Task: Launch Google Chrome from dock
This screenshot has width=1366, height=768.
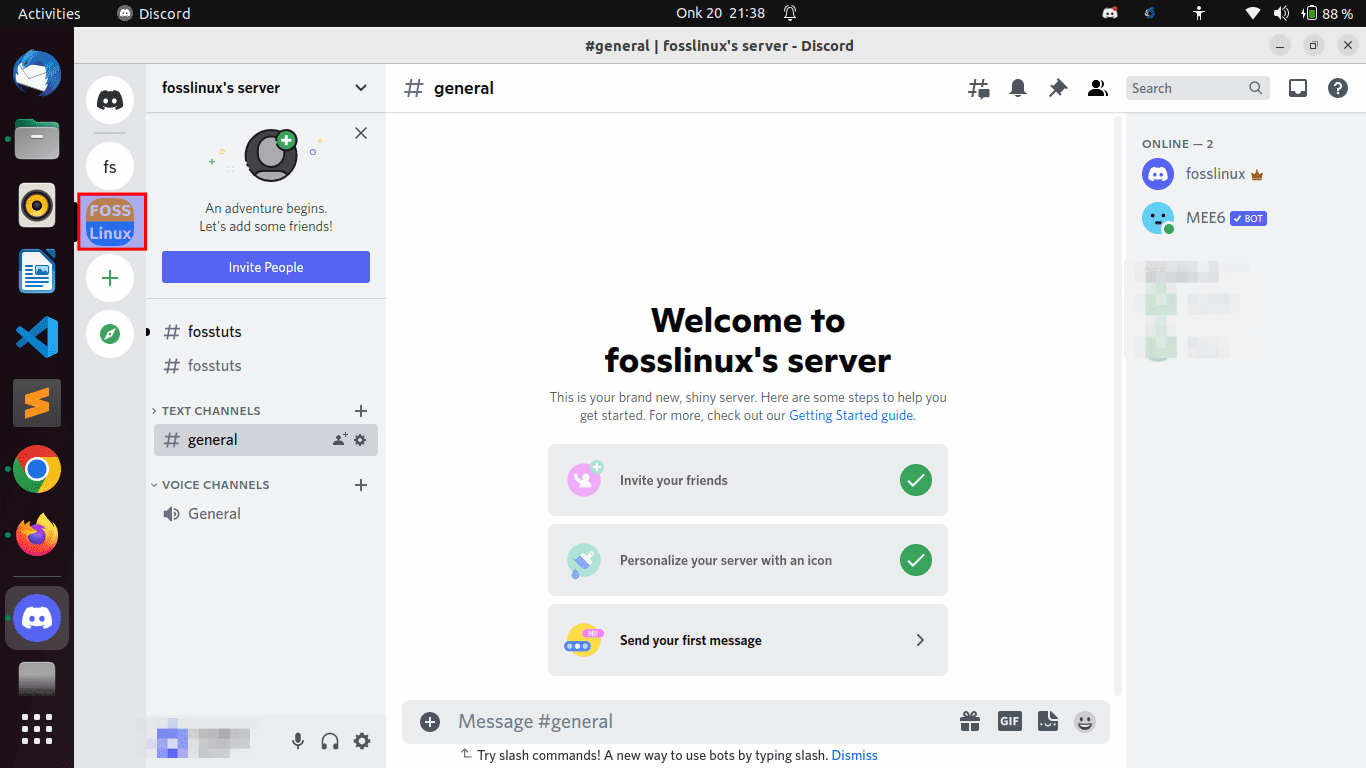Action: 37,470
